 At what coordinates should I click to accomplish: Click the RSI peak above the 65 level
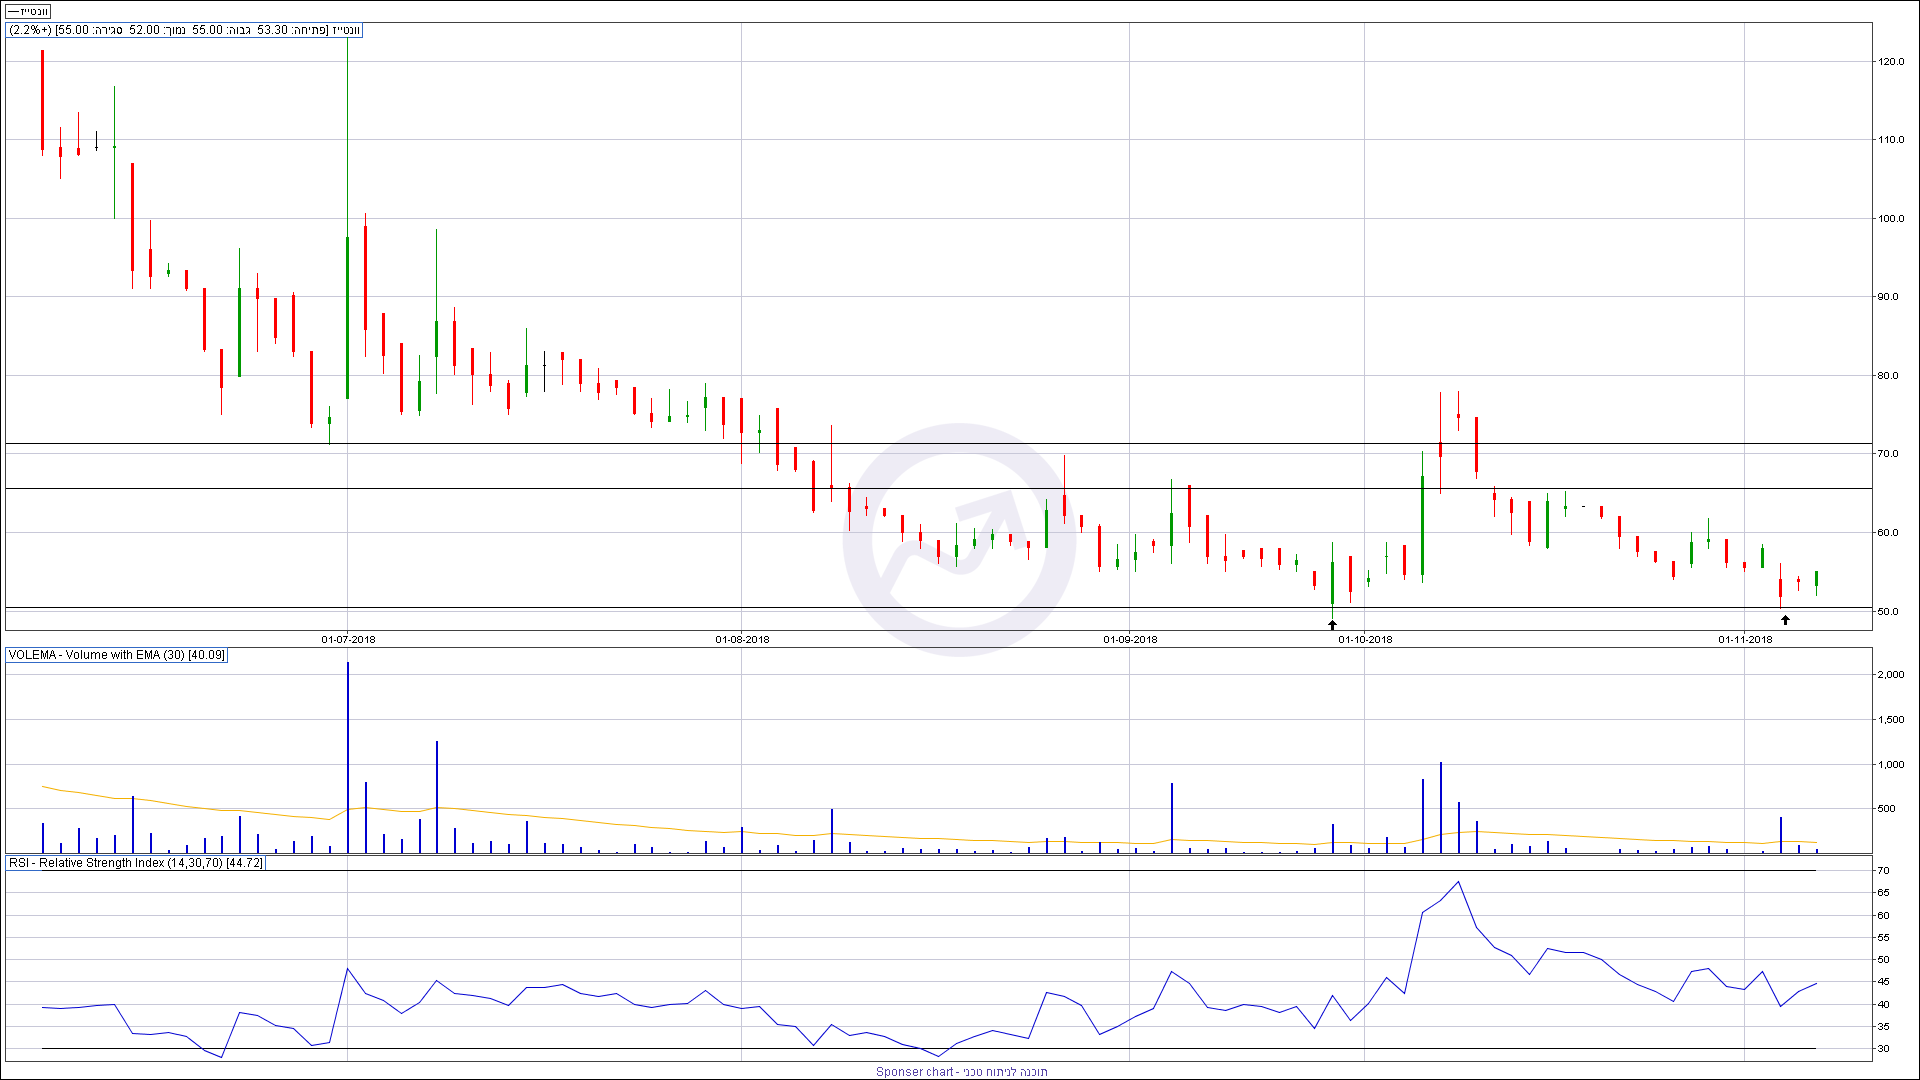tap(1459, 882)
